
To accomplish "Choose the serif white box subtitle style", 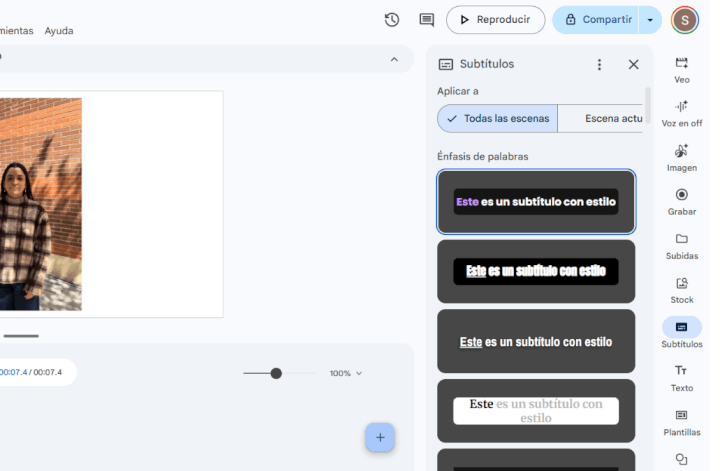I will coord(536,411).
